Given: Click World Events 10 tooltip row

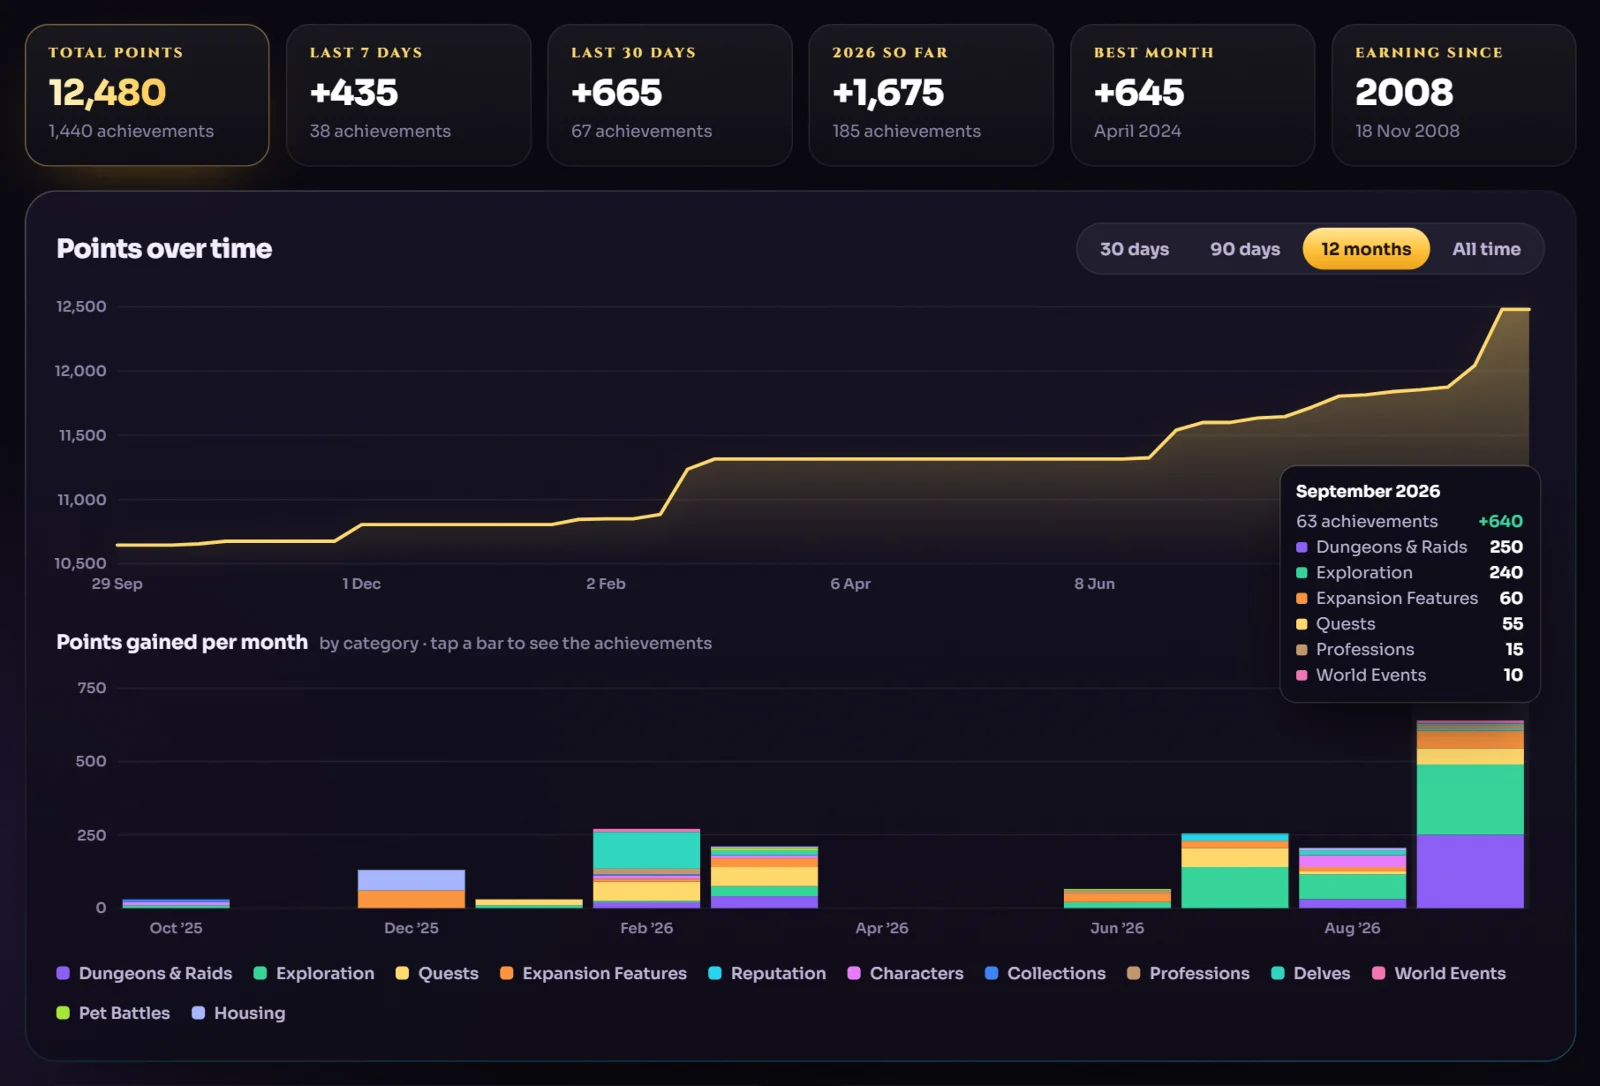Looking at the screenshot, I should pos(1409,675).
